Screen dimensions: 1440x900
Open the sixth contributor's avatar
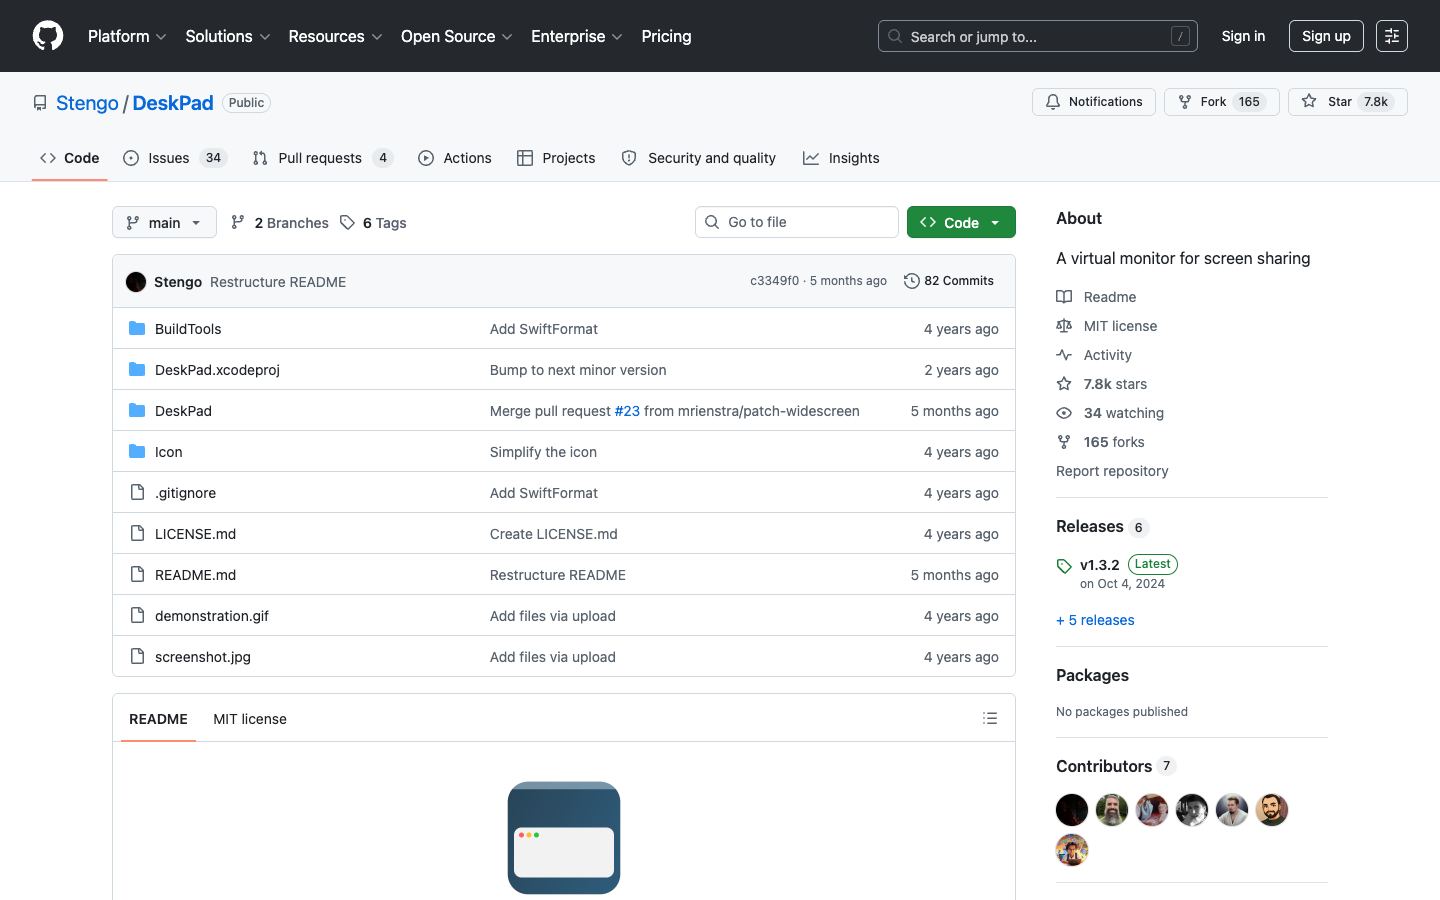click(x=1272, y=810)
